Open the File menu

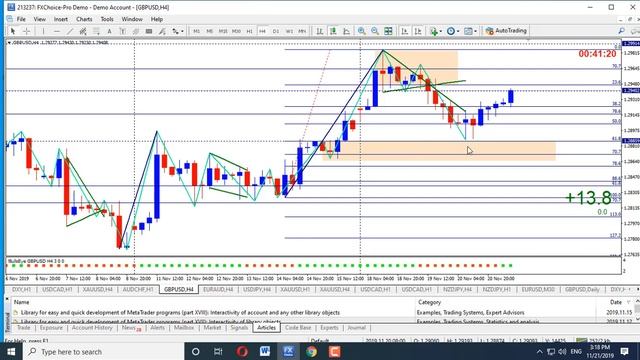pos(21,19)
